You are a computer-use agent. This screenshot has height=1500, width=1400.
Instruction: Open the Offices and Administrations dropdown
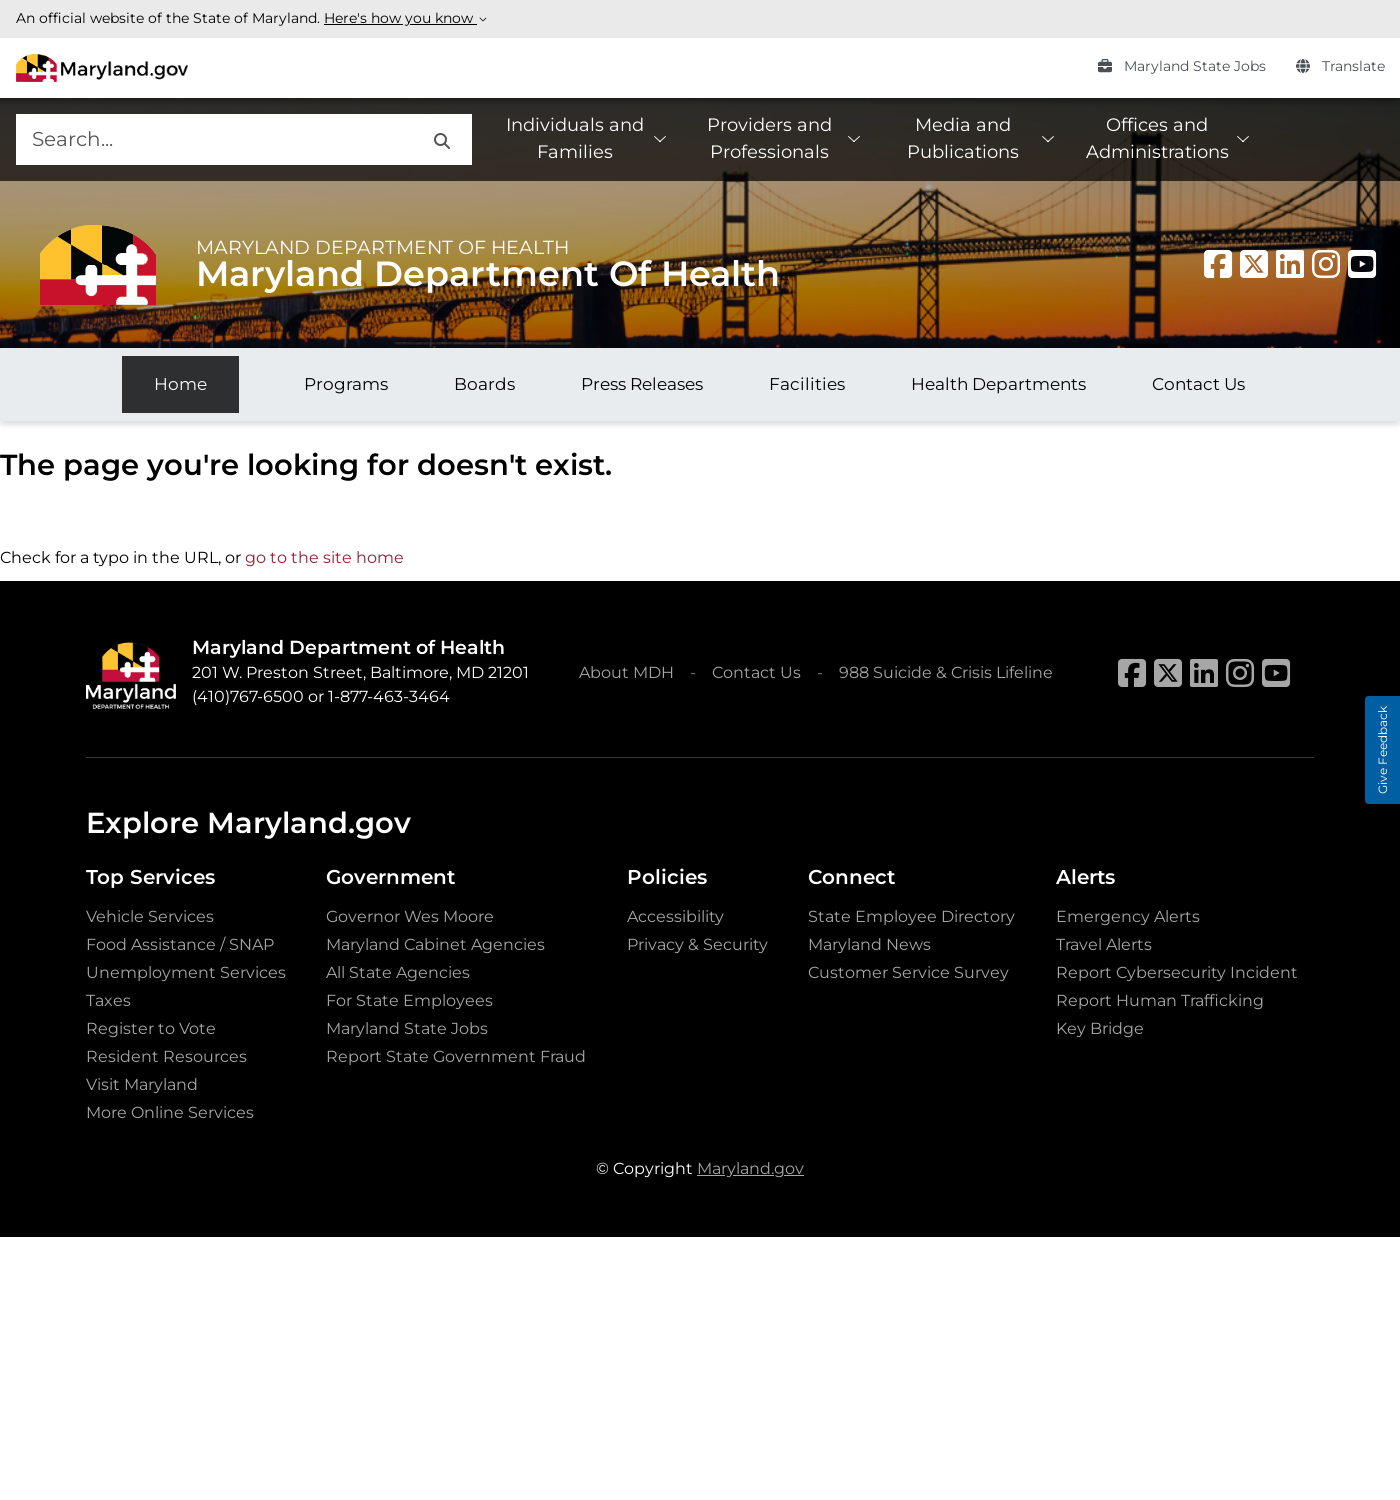click(1168, 139)
